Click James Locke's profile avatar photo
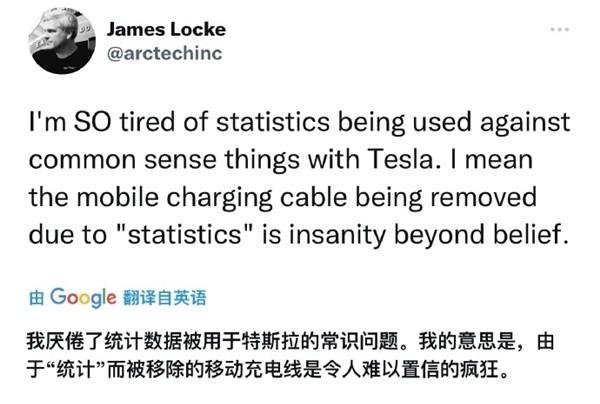The image size is (600, 404). coord(62,41)
